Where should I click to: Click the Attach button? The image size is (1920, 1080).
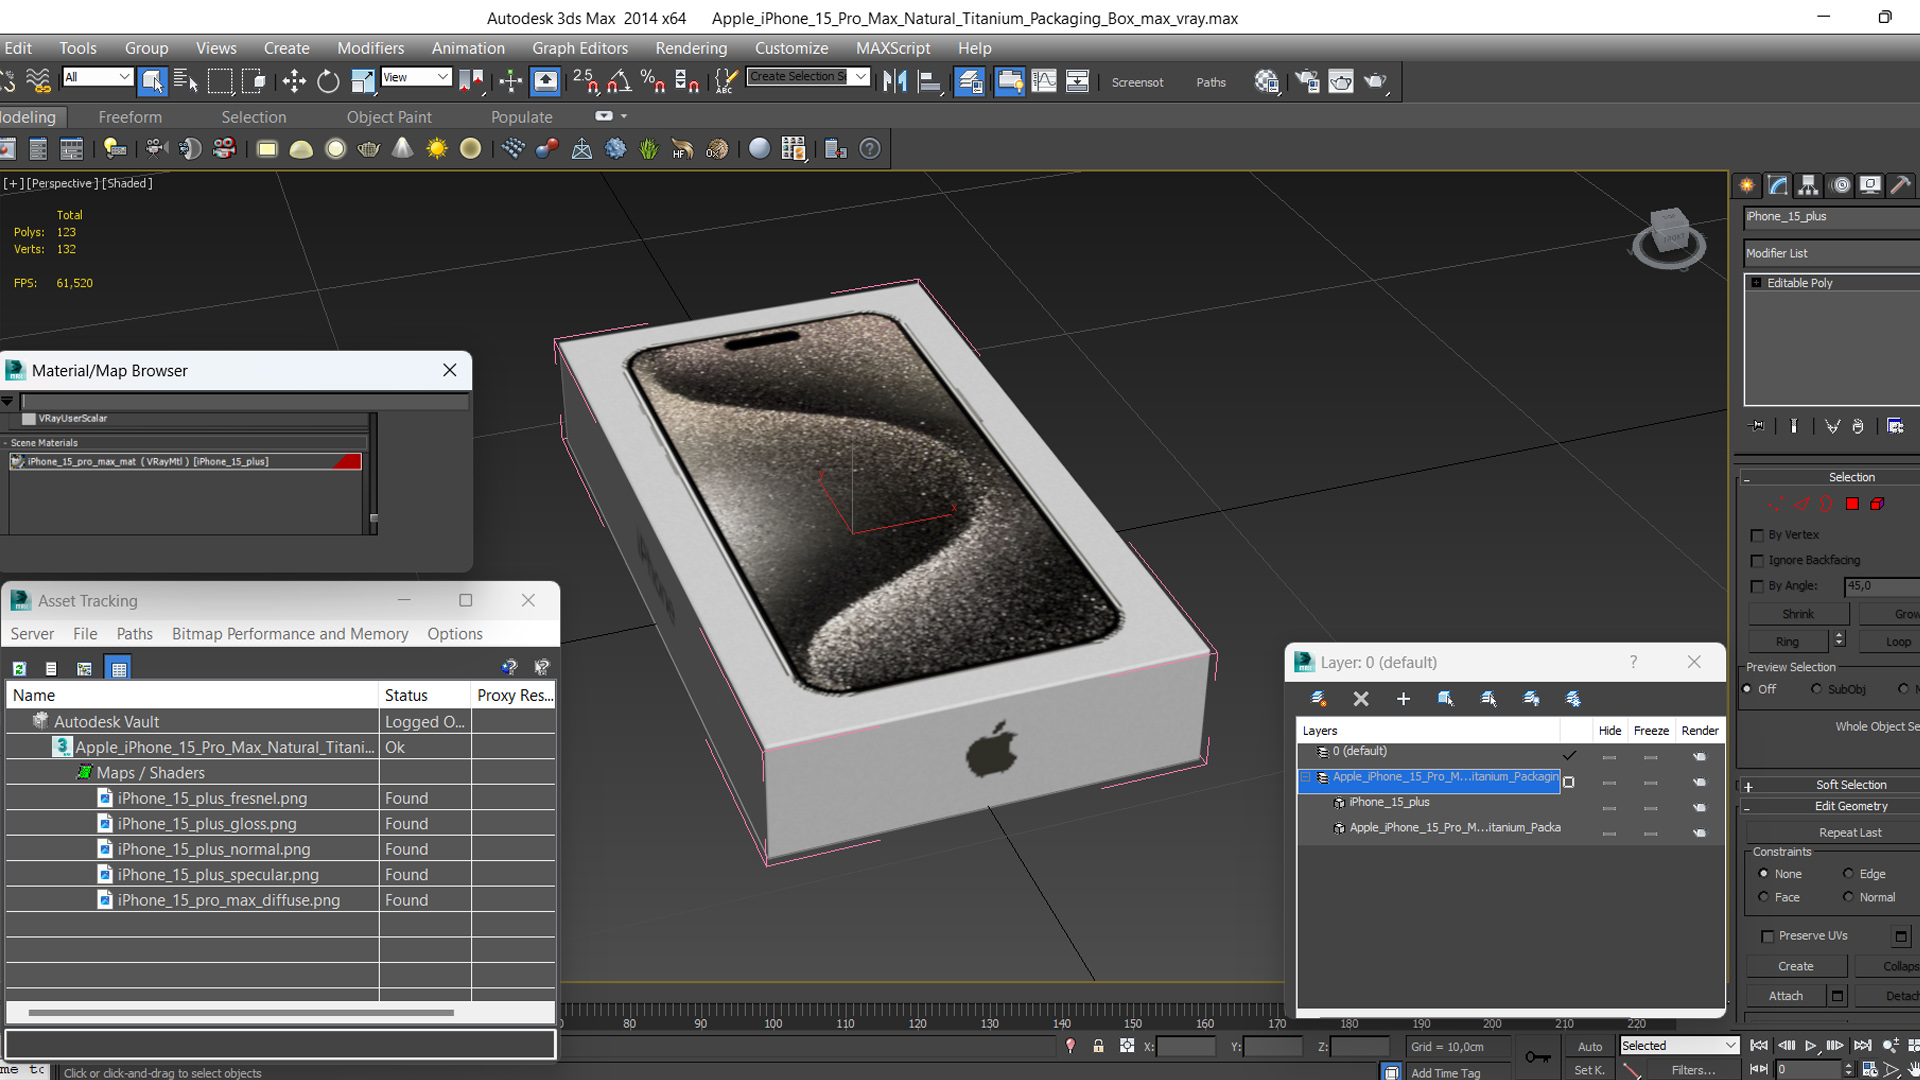click(1786, 996)
